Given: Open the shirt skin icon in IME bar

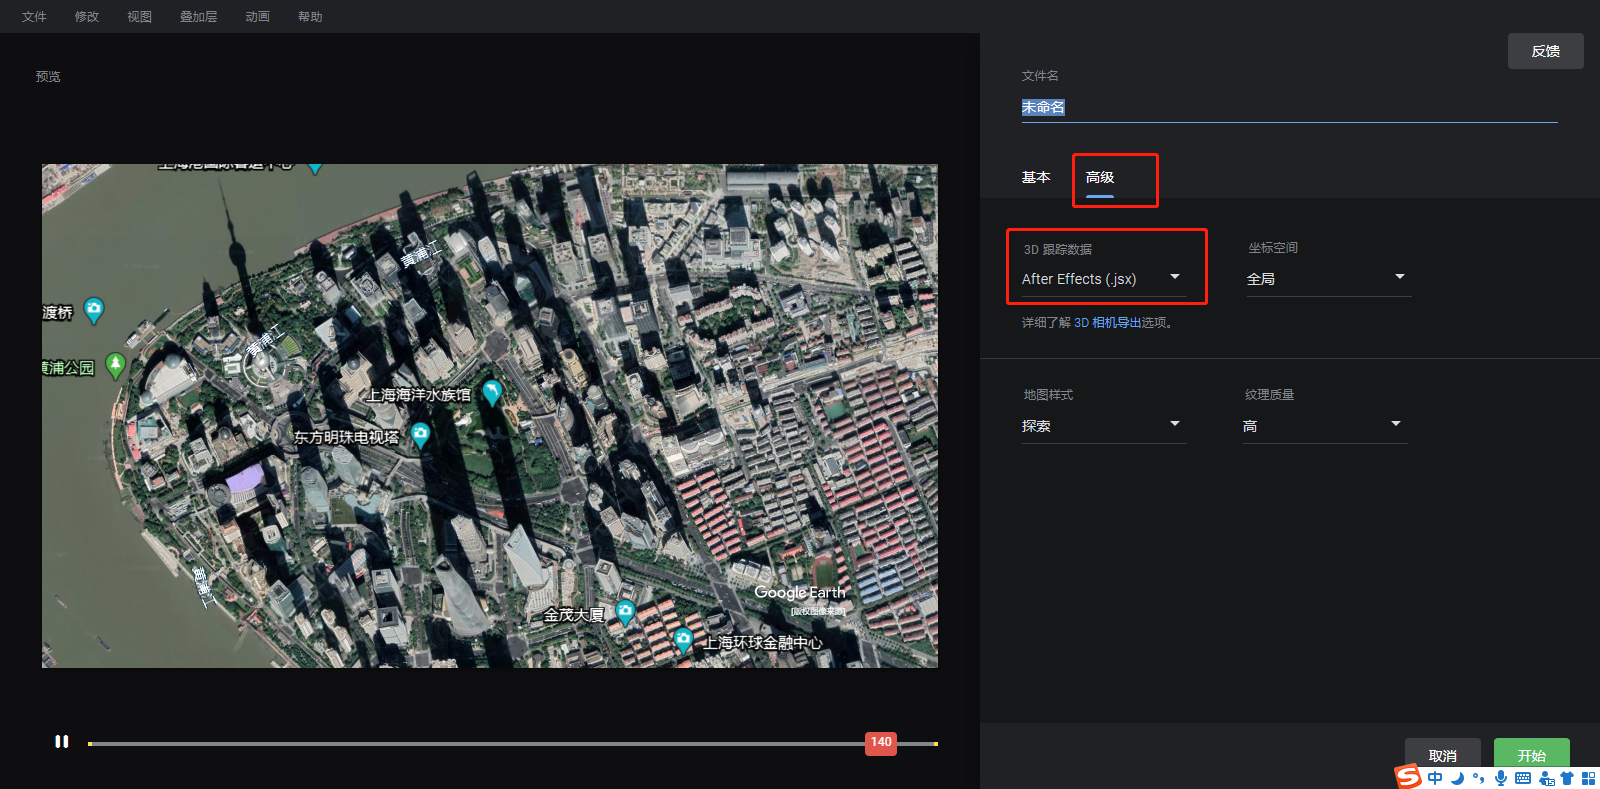Looking at the screenshot, I should coord(1567,778).
